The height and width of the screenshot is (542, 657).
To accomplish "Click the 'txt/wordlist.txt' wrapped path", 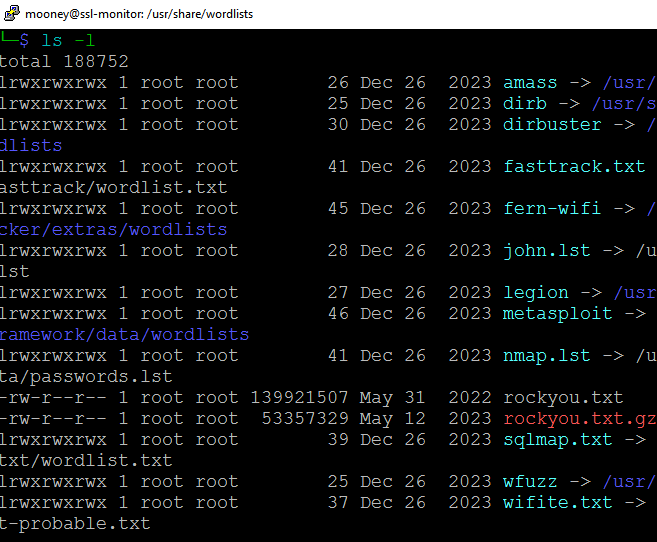I will click(86, 460).
